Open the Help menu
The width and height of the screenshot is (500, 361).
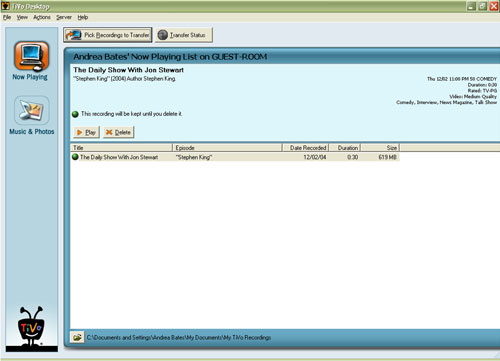point(83,17)
